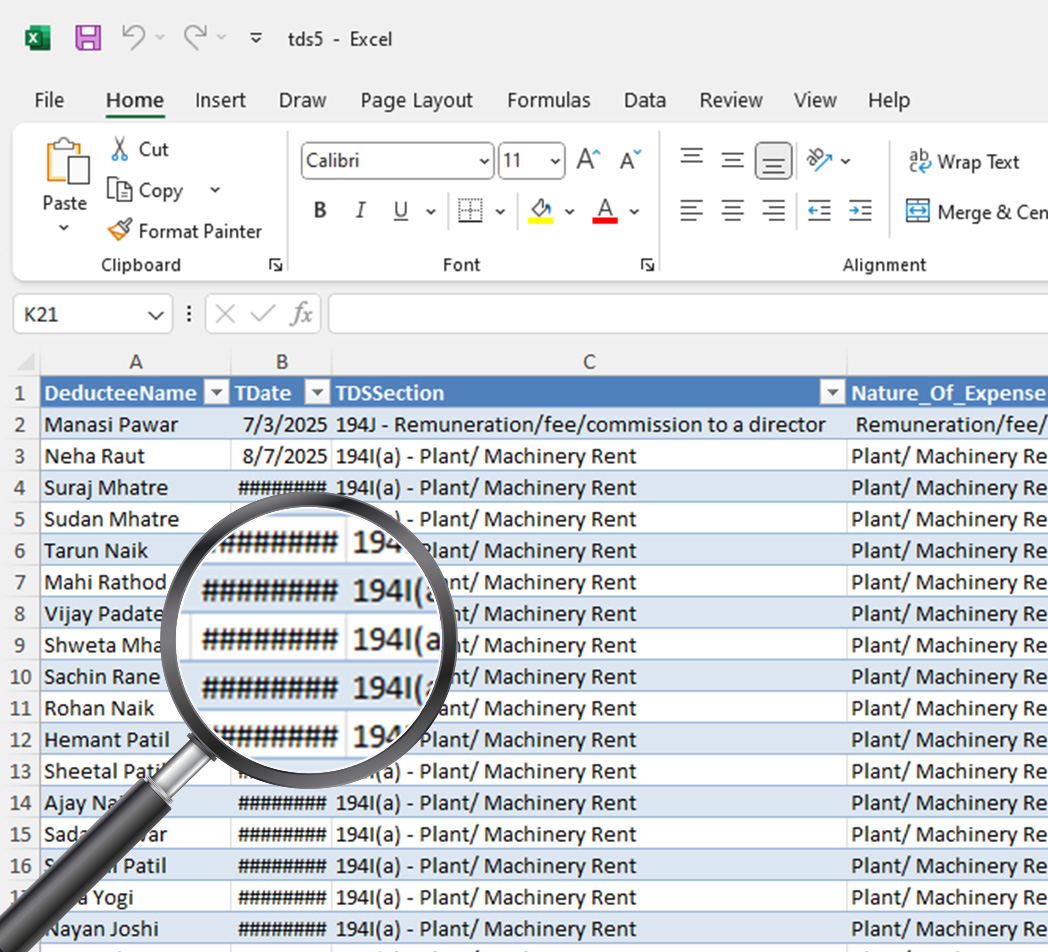The image size is (1048, 952).
Task: Open the DeducteeName column filter dropdown
Action: [x=216, y=393]
